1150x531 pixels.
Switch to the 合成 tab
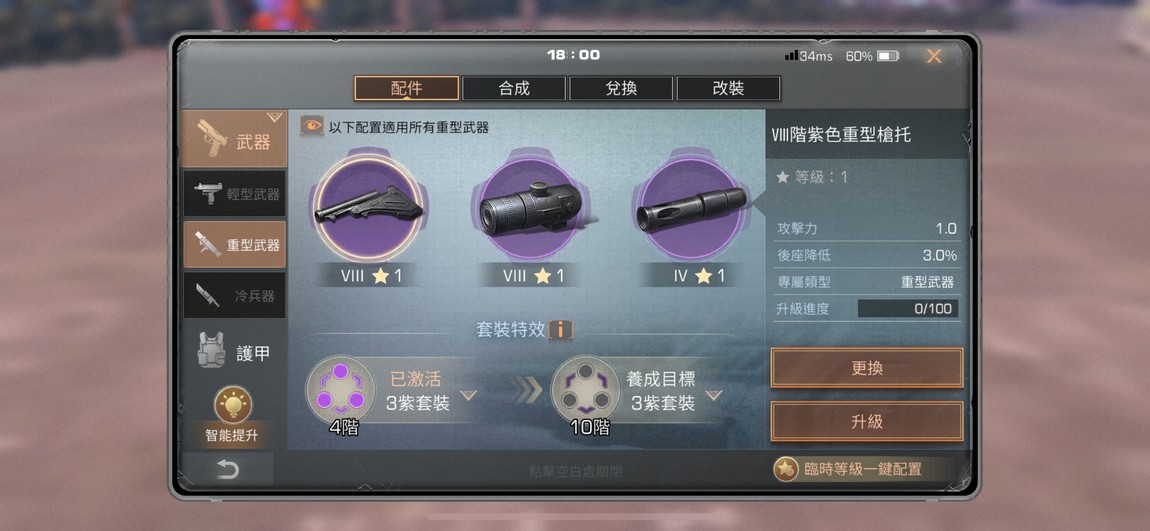(x=514, y=89)
